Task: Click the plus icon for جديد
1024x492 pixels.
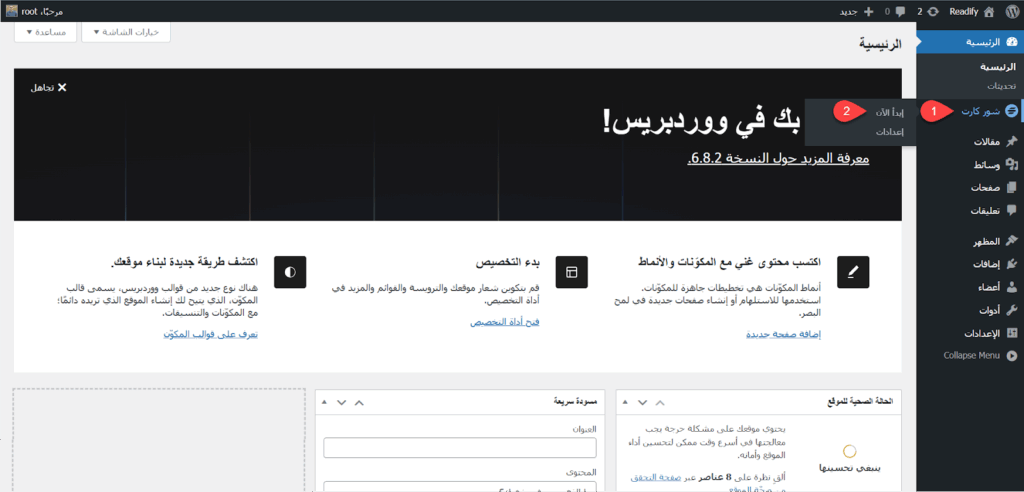Action: coord(868,11)
